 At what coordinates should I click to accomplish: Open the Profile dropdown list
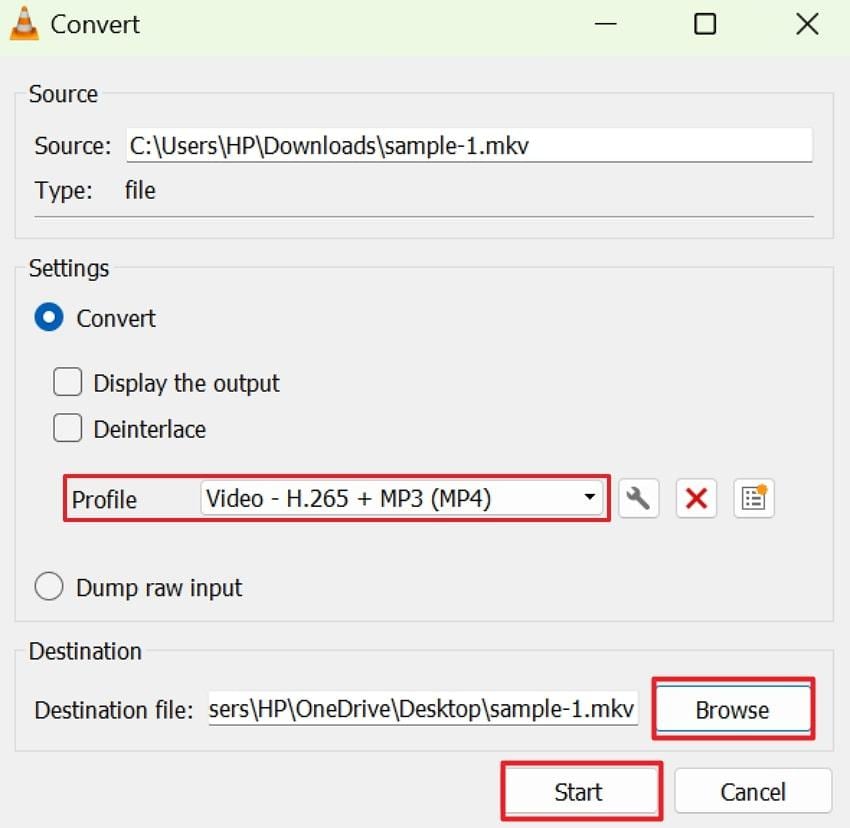click(588, 498)
